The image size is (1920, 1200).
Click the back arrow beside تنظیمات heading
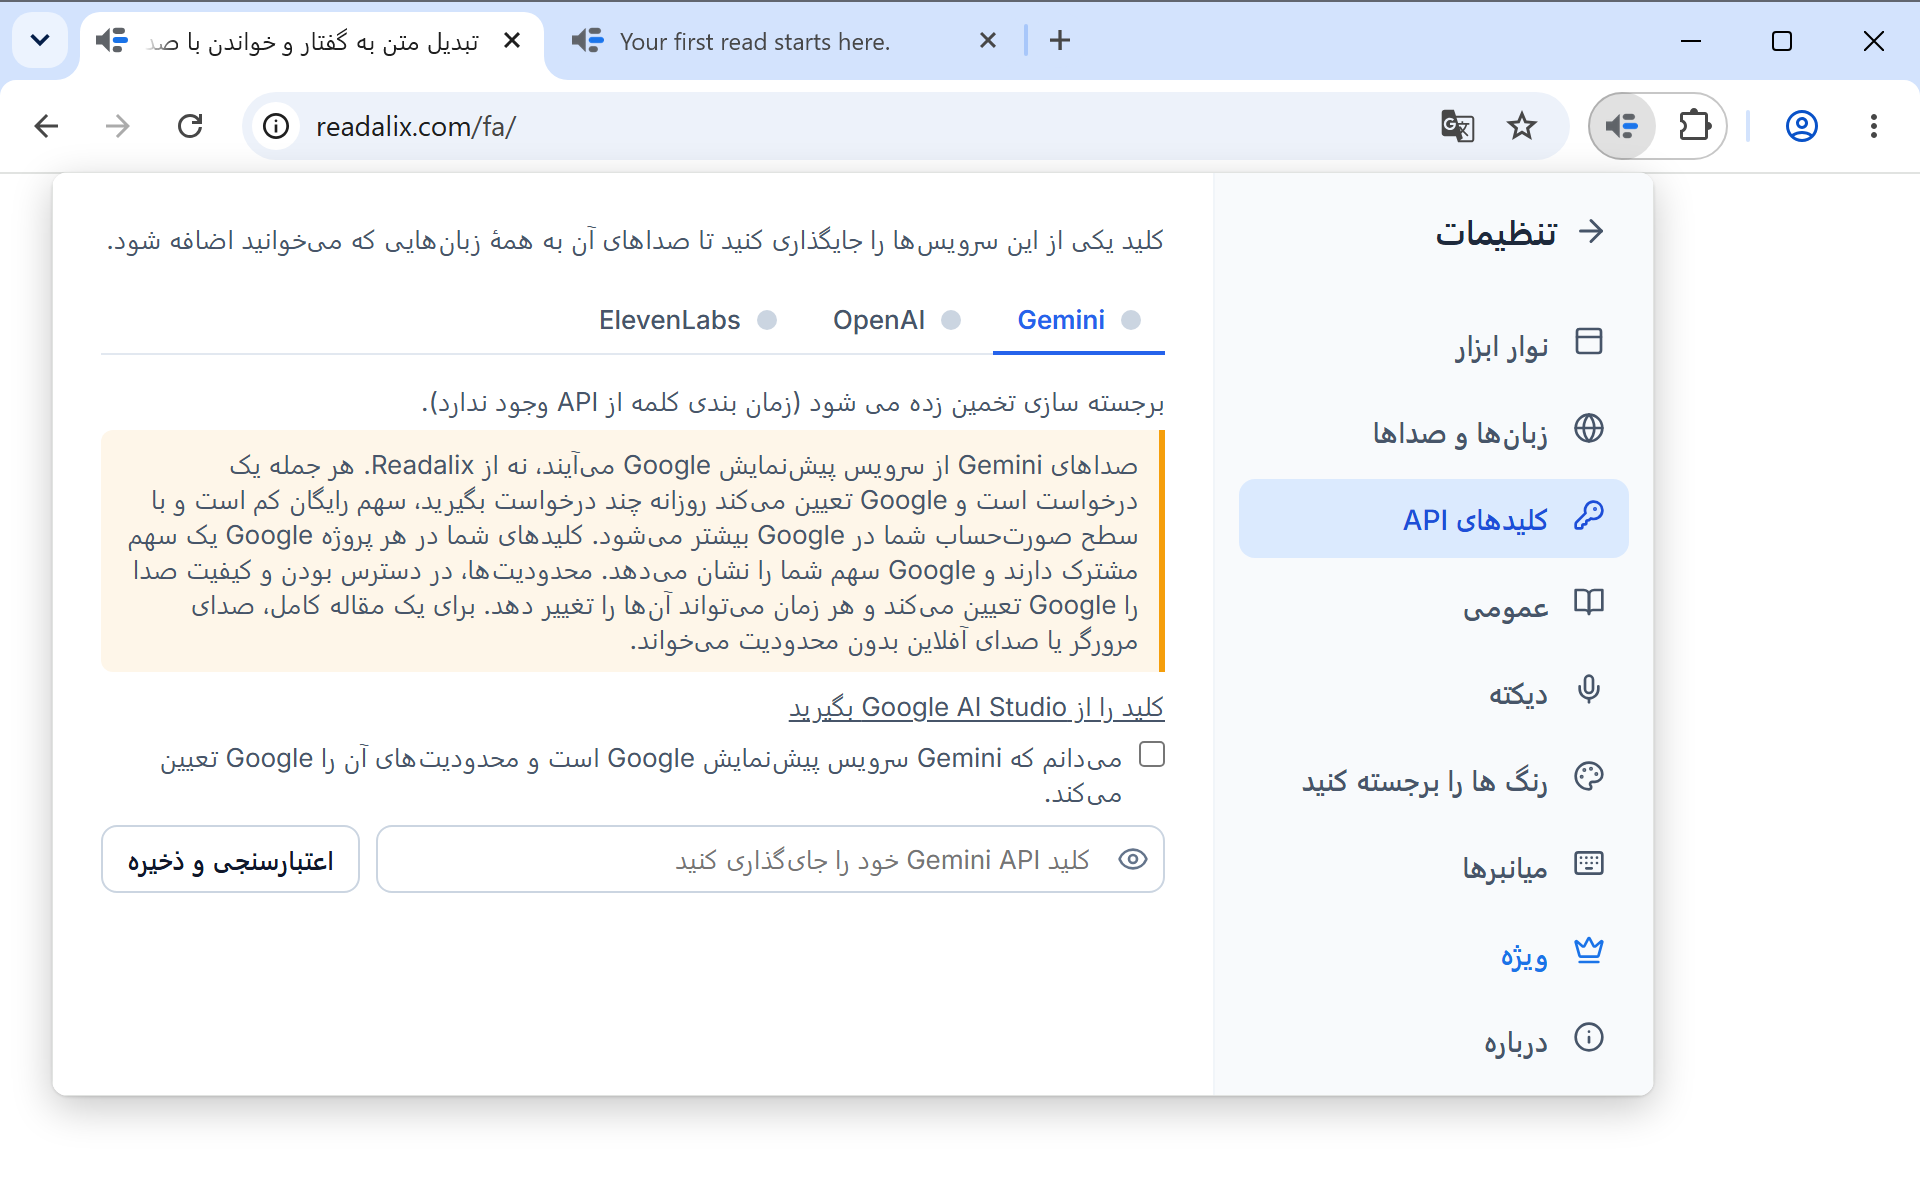(1591, 232)
